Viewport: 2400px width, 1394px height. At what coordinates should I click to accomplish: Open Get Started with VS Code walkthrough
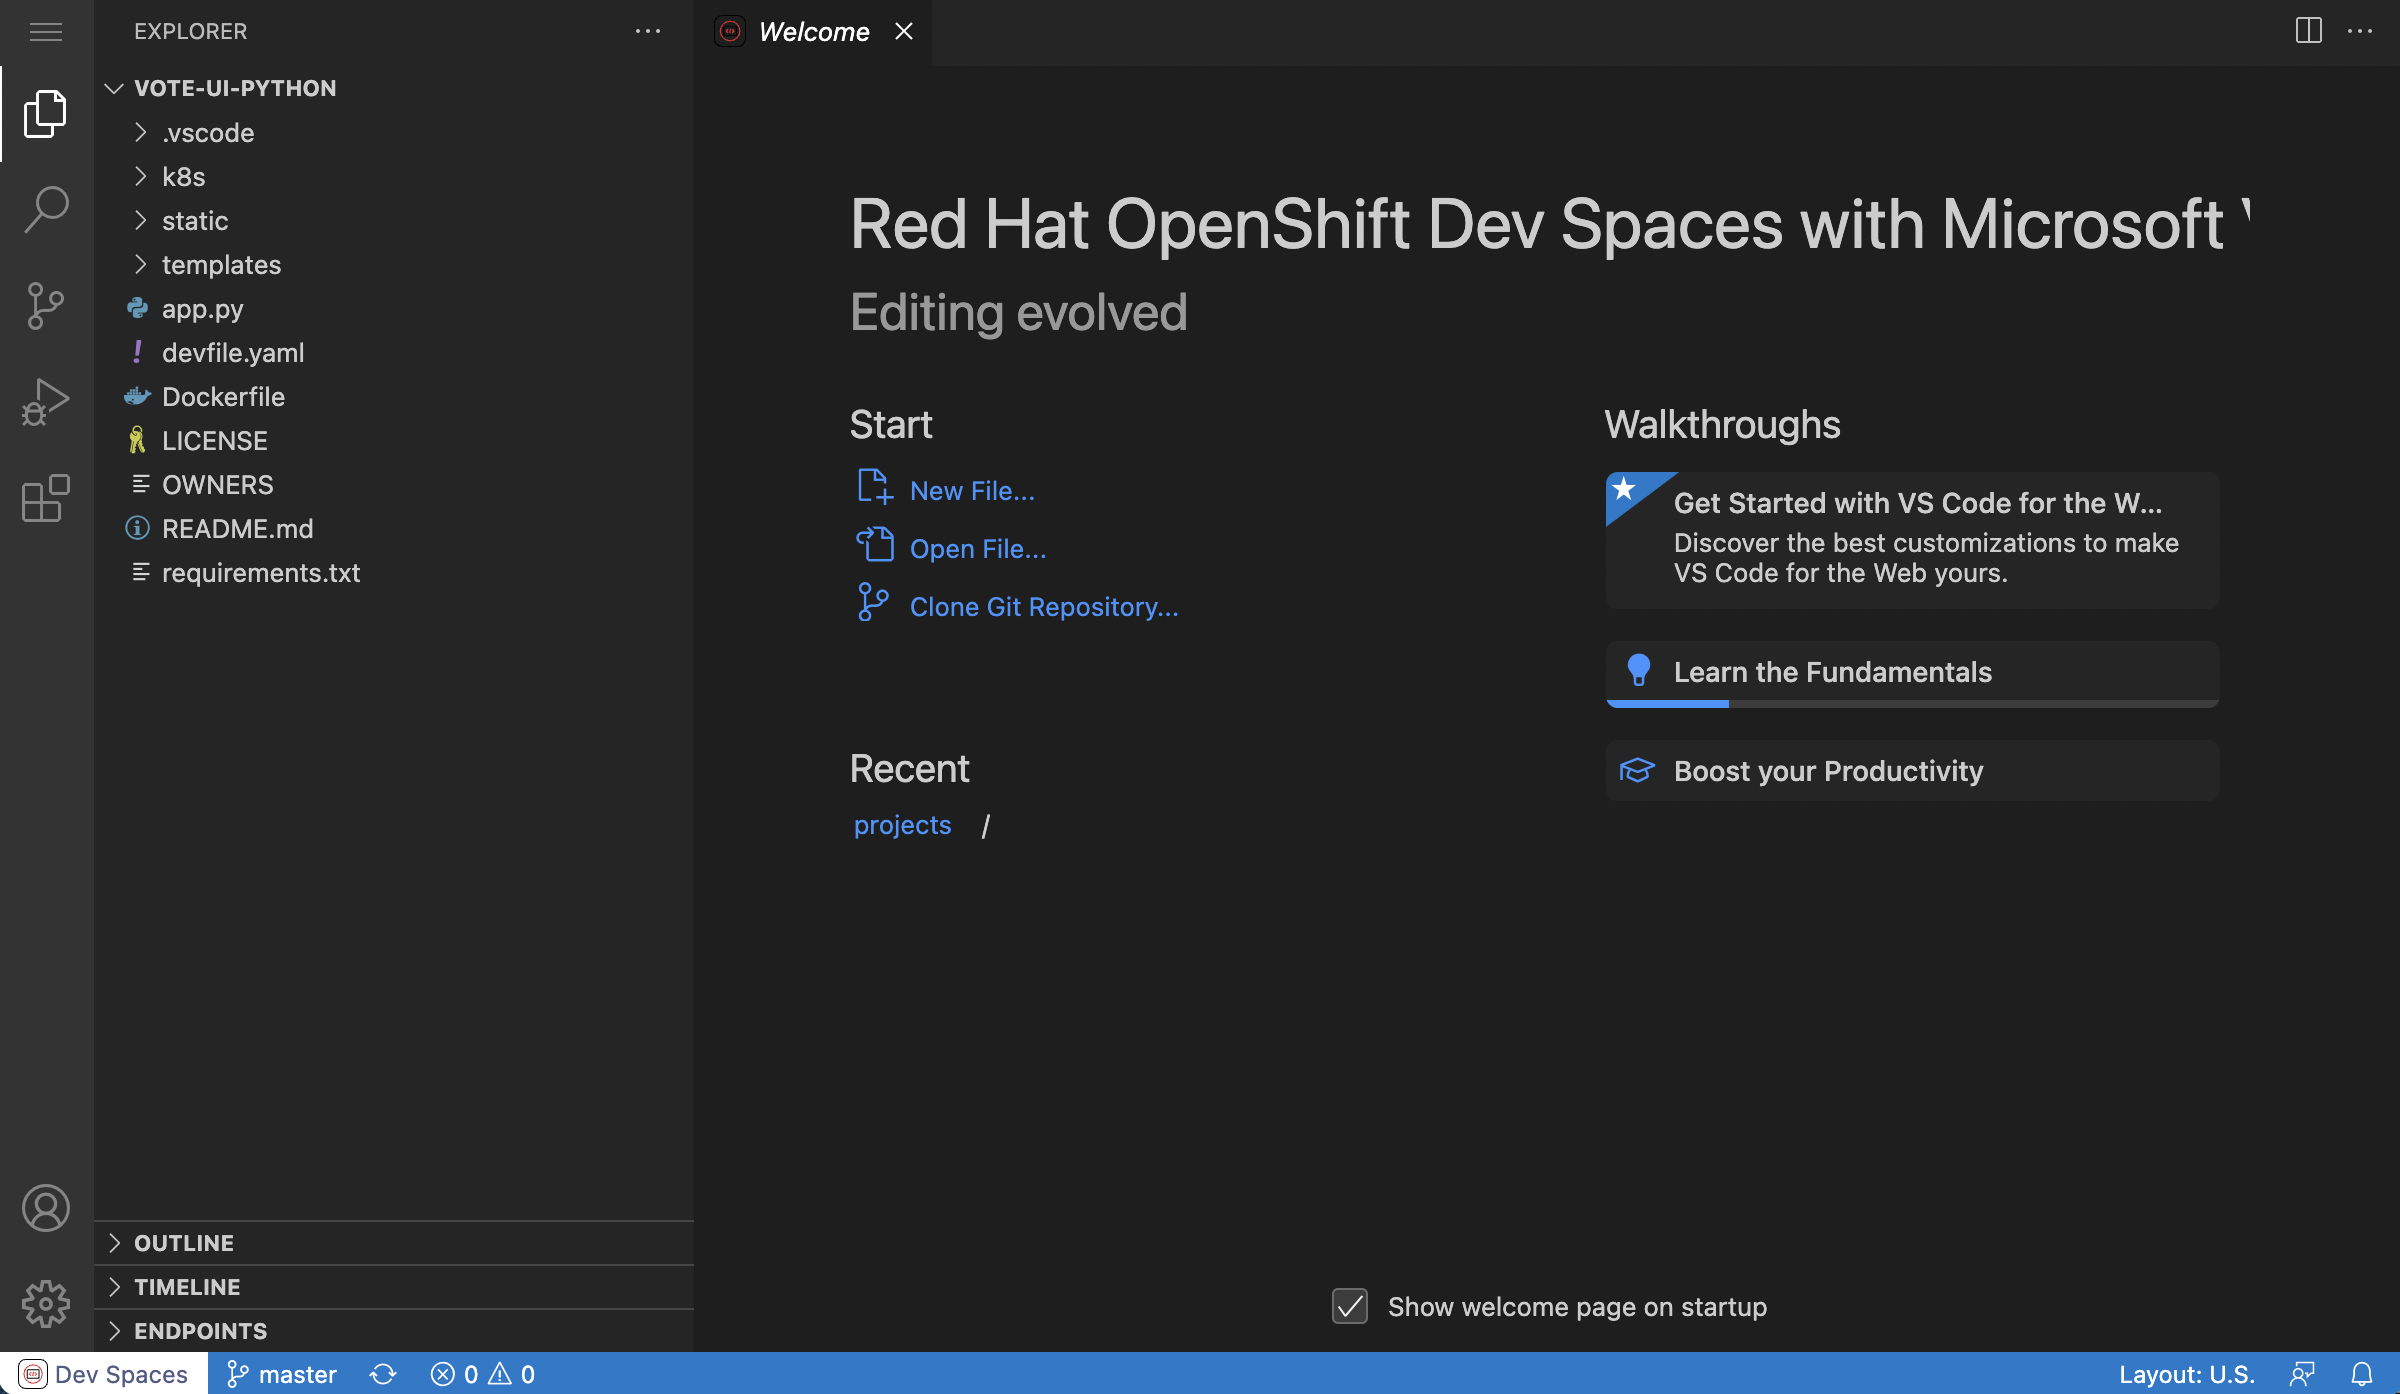point(1912,540)
